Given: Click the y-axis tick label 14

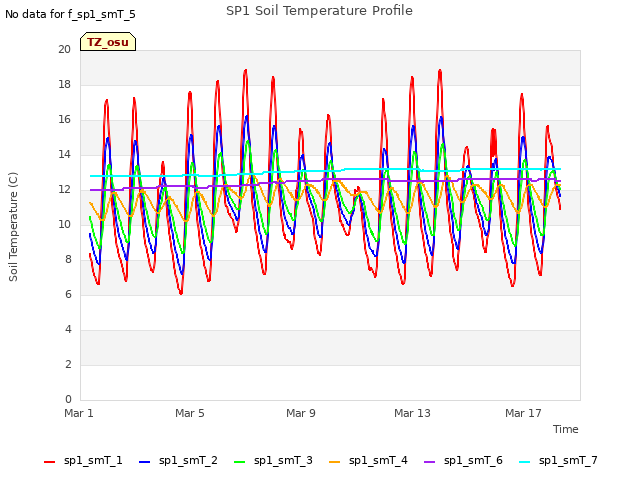Looking at the screenshot, I should coord(64,155).
